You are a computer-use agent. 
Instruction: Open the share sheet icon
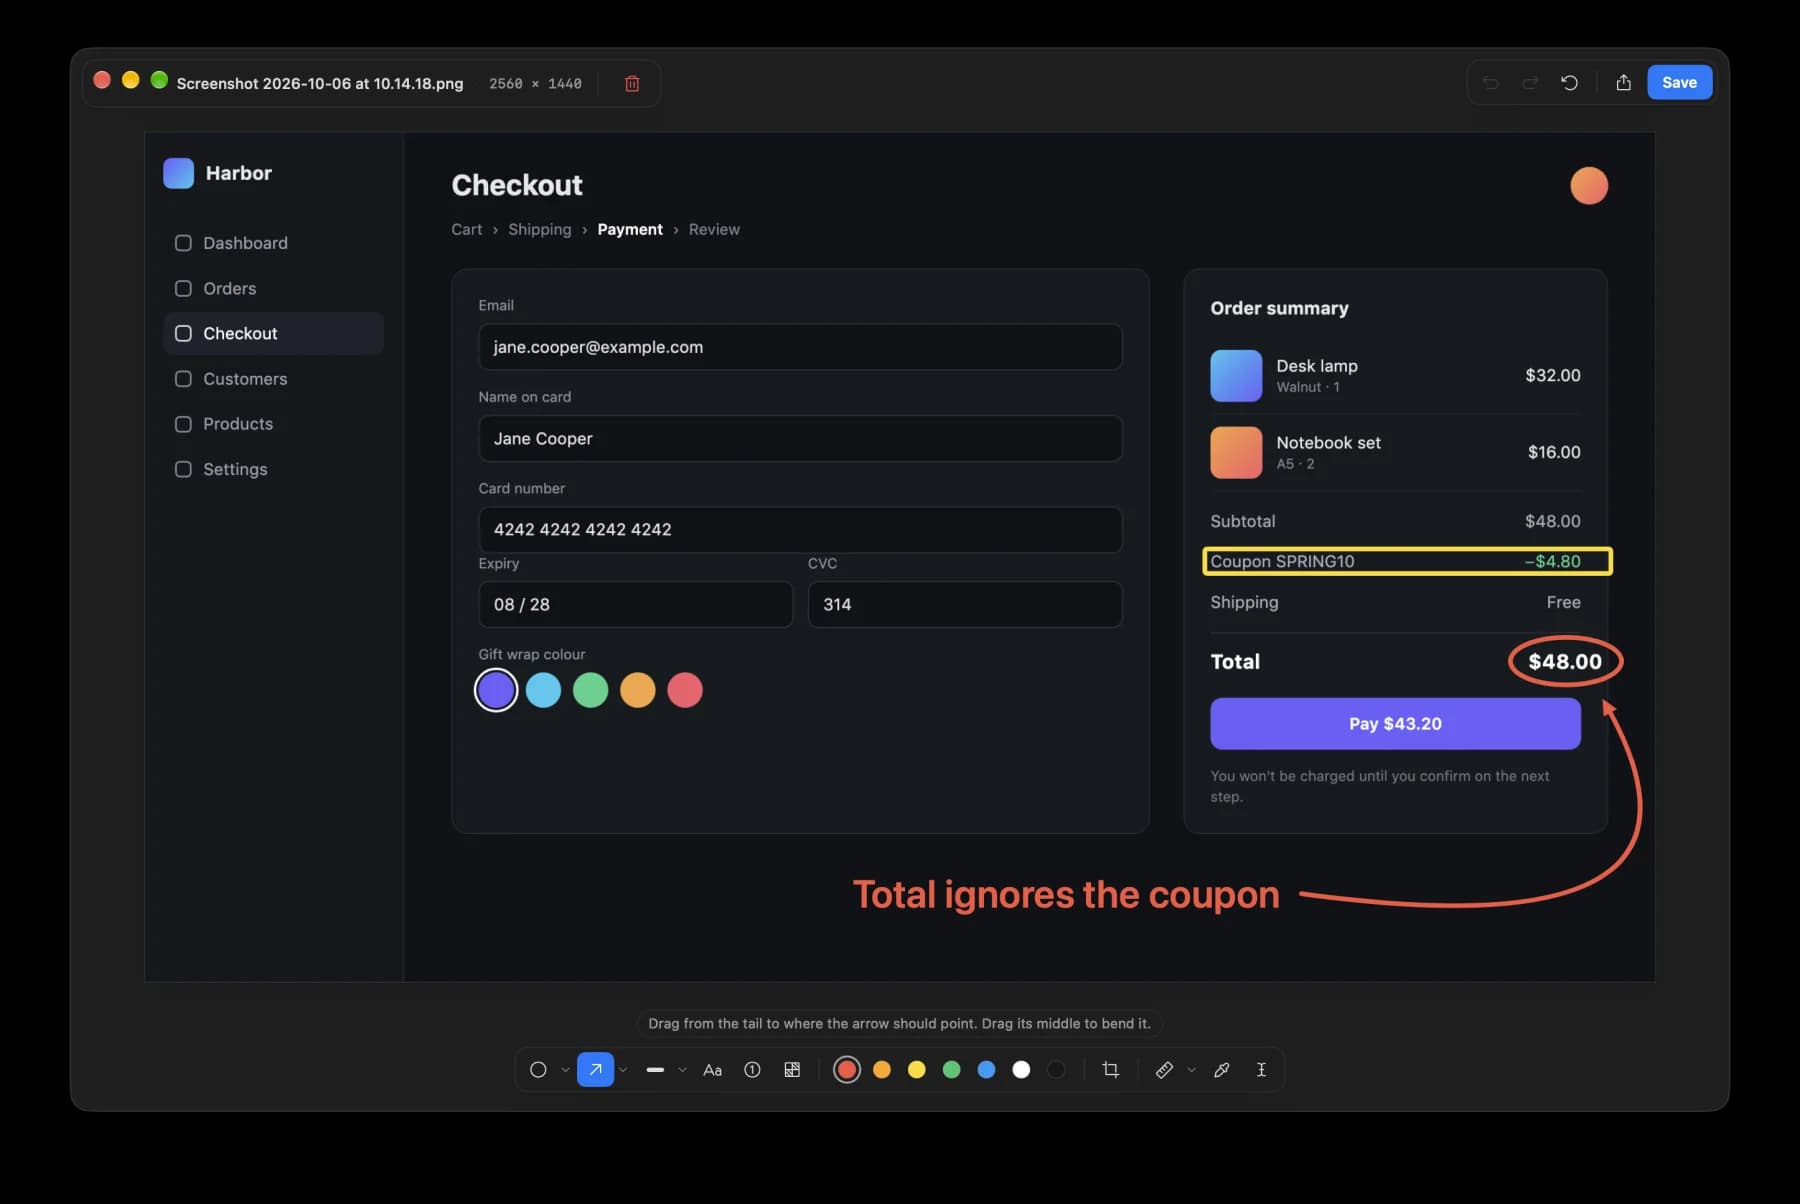coord(1624,83)
